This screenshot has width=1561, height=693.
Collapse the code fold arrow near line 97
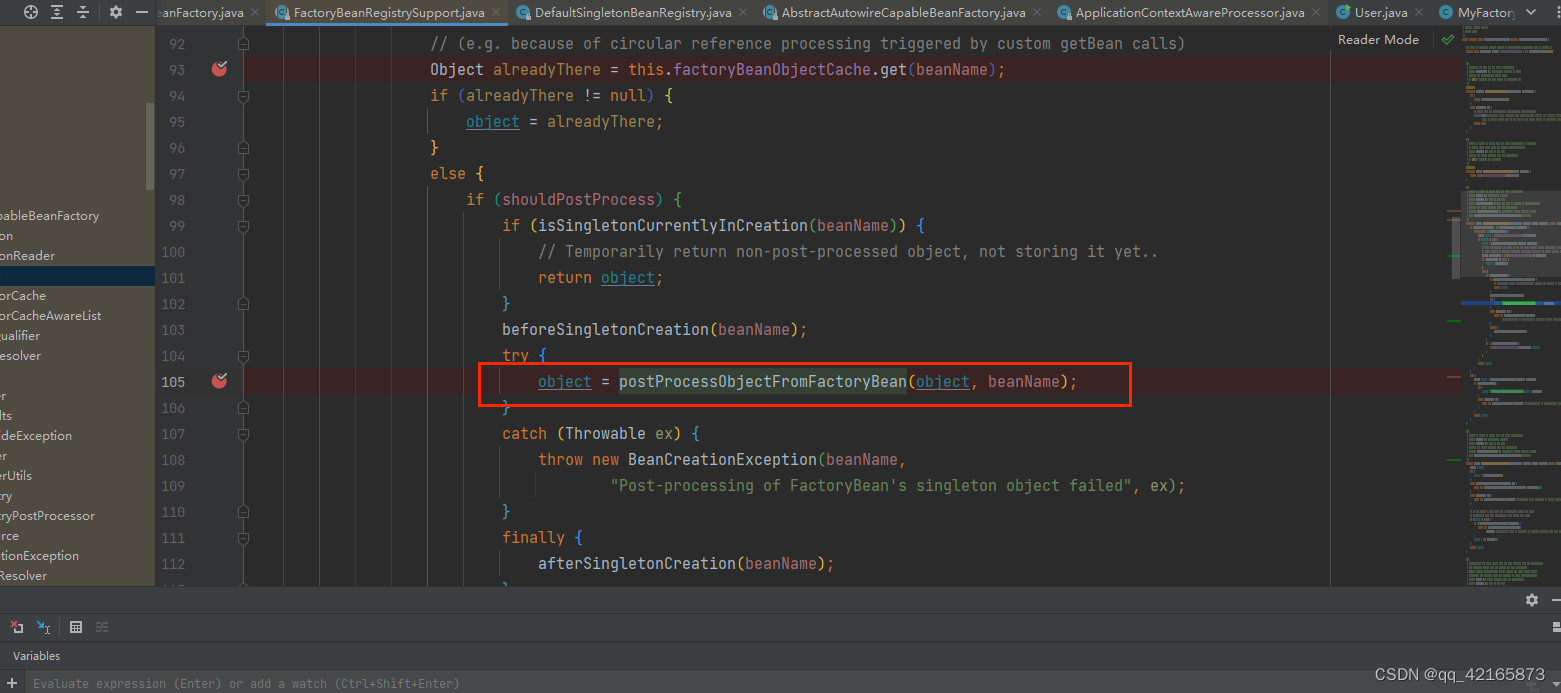click(x=242, y=173)
